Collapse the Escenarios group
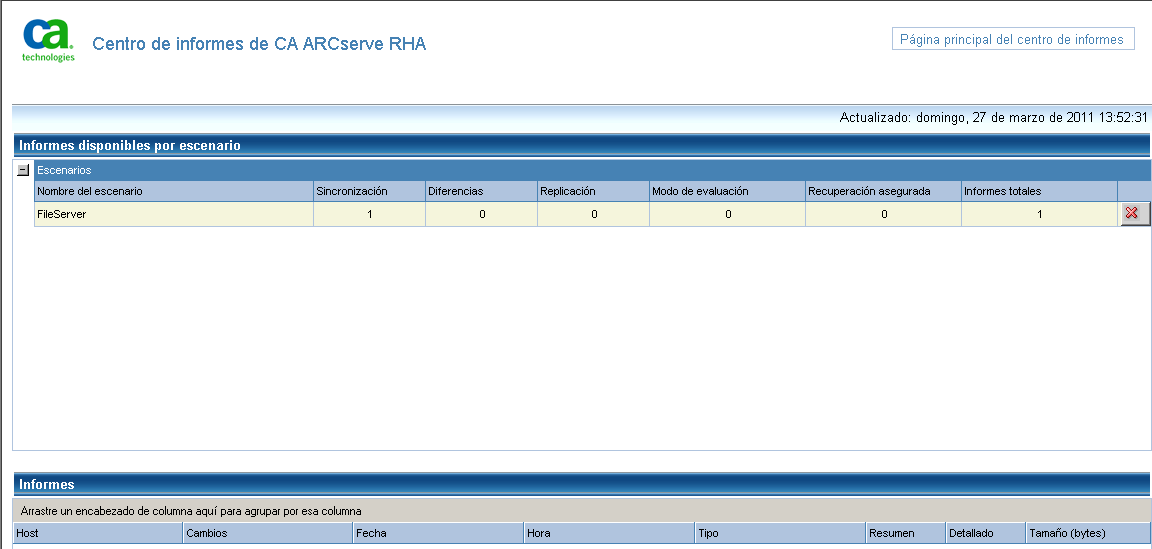The width and height of the screenshot is (1152, 549). [x=24, y=170]
